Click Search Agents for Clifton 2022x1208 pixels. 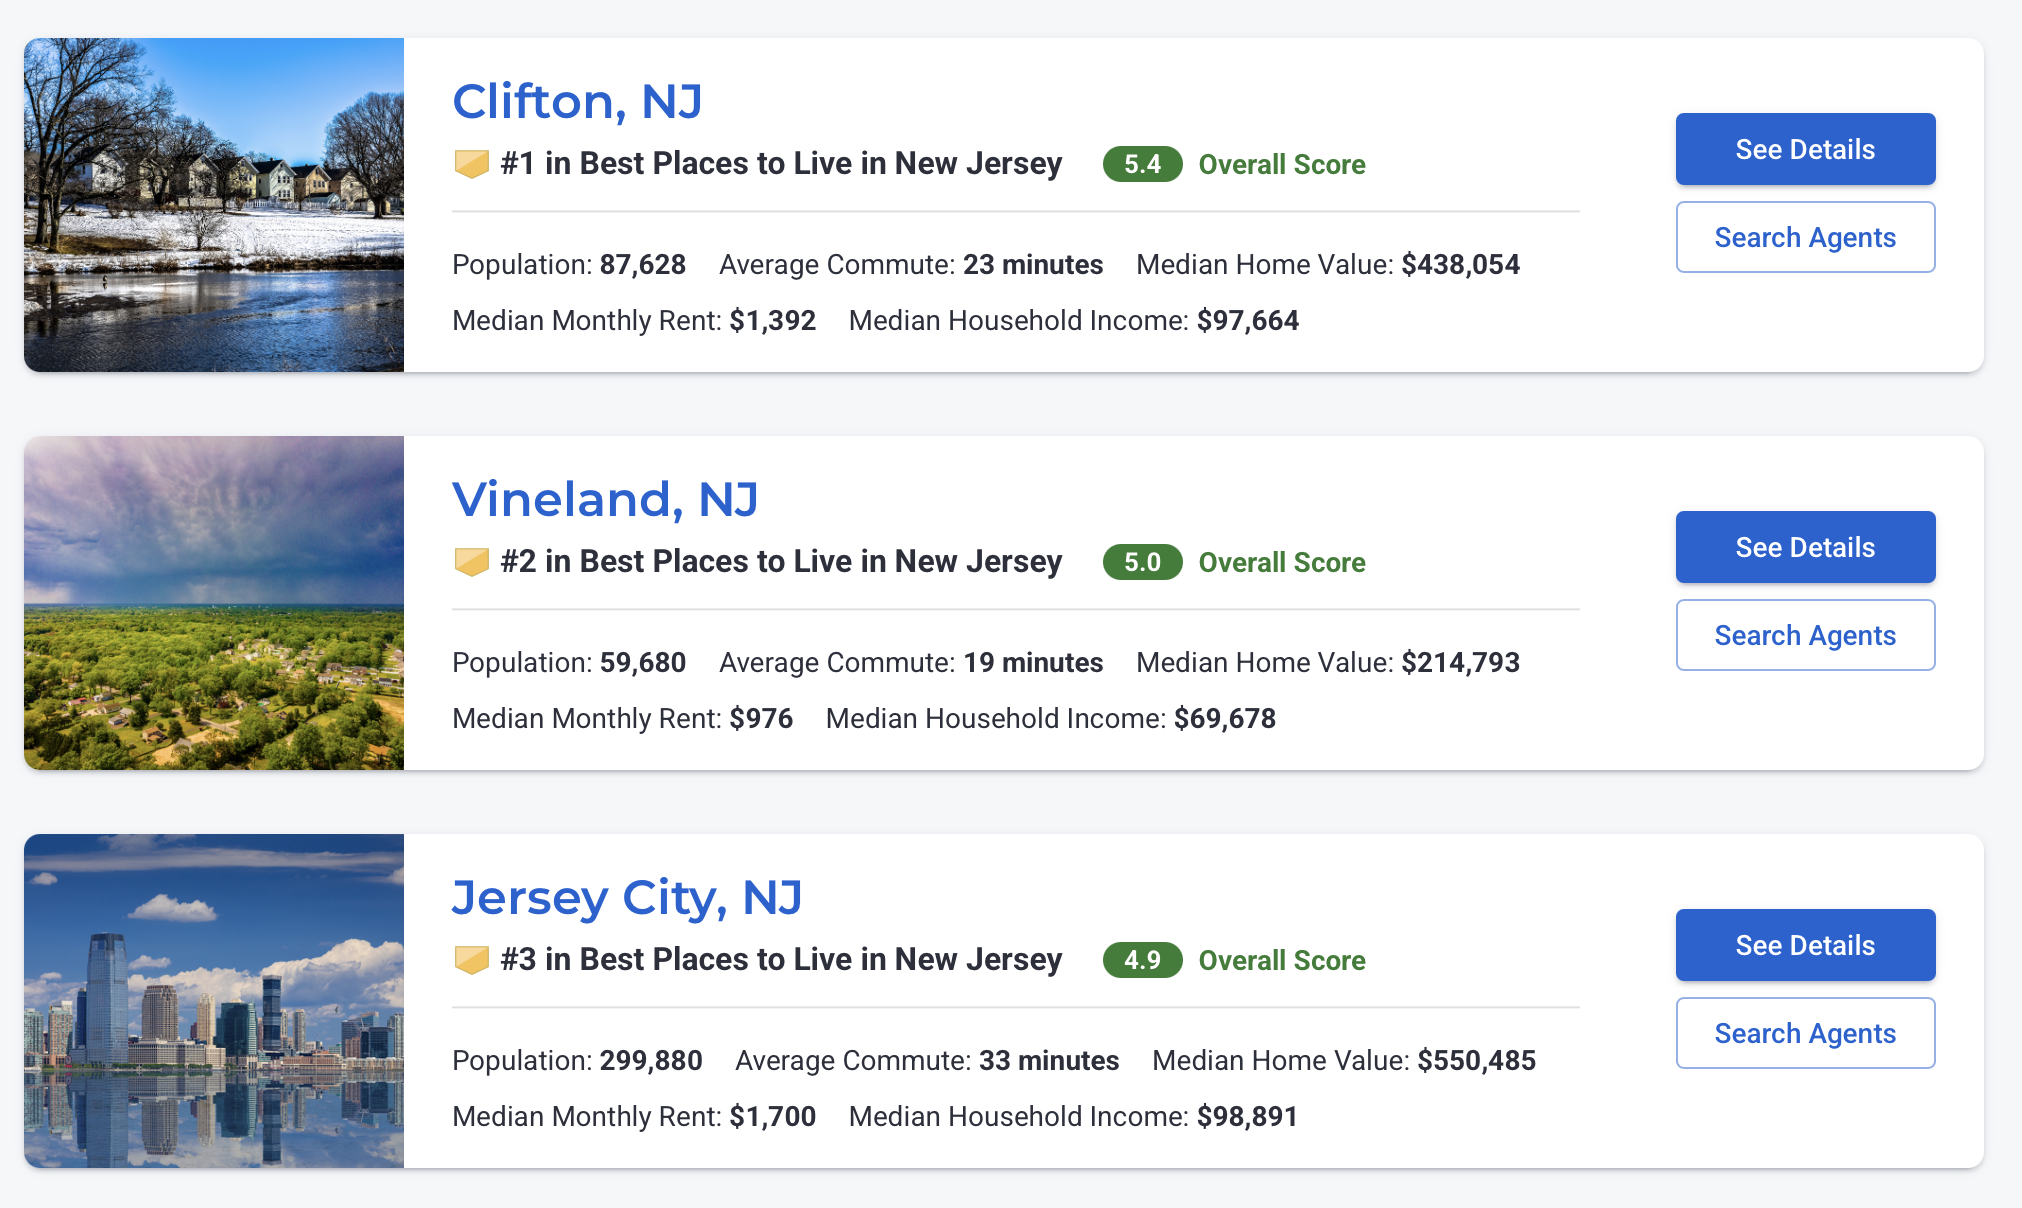click(1805, 237)
